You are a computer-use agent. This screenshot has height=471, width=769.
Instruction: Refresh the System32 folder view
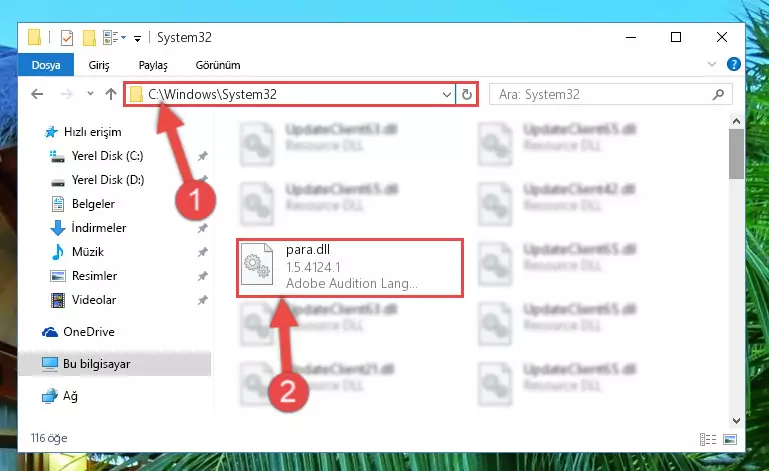click(x=466, y=94)
